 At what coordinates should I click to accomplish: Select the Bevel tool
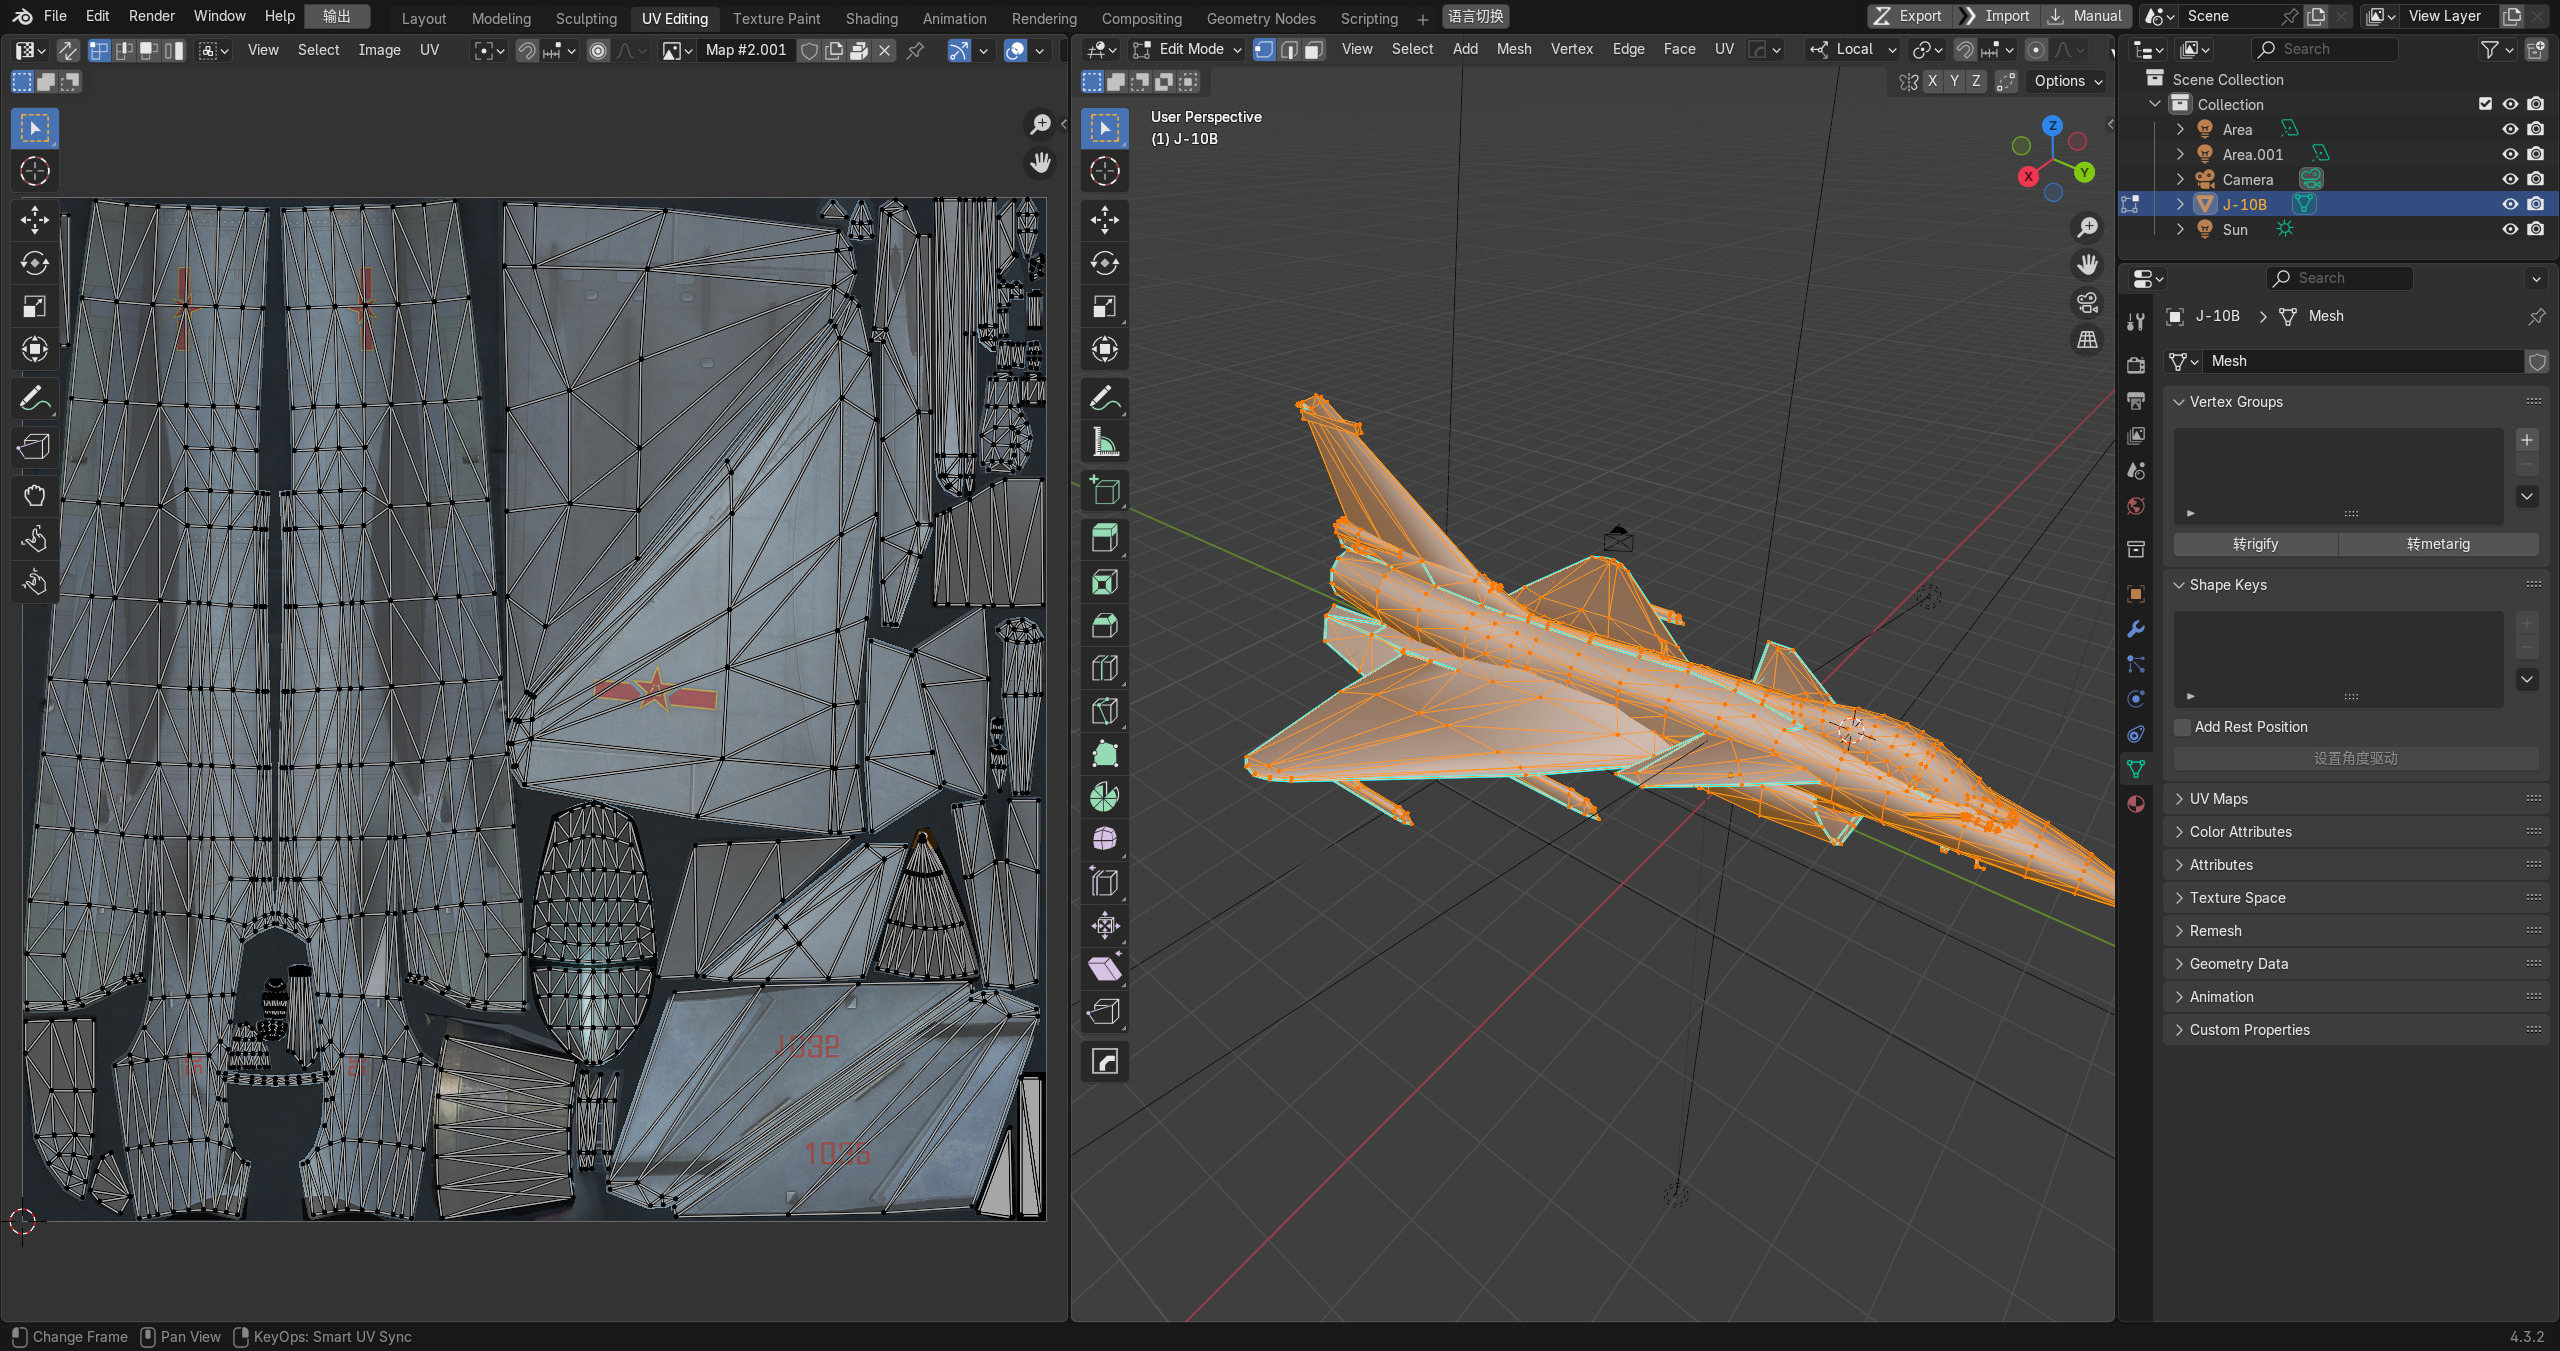pos(1105,626)
